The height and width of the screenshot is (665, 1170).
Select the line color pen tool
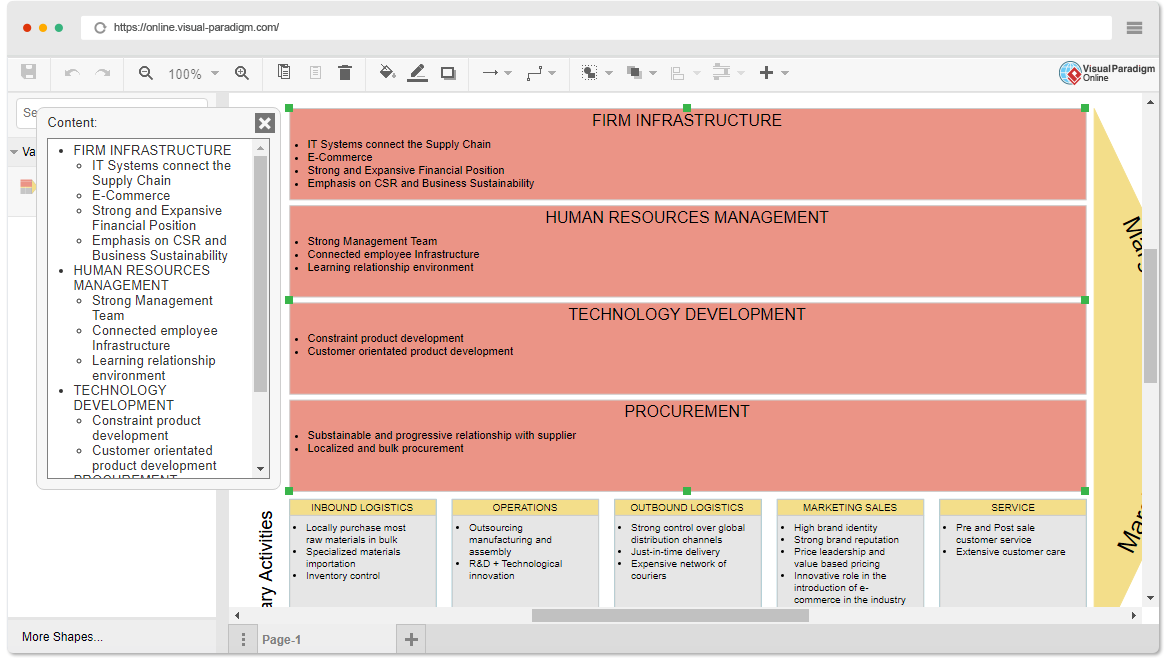coord(418,72)
